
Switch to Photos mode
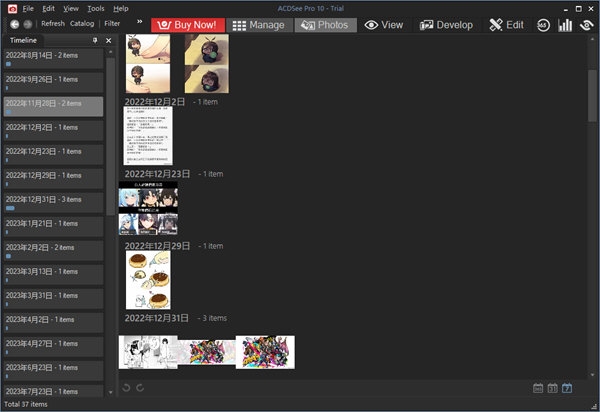325,25
